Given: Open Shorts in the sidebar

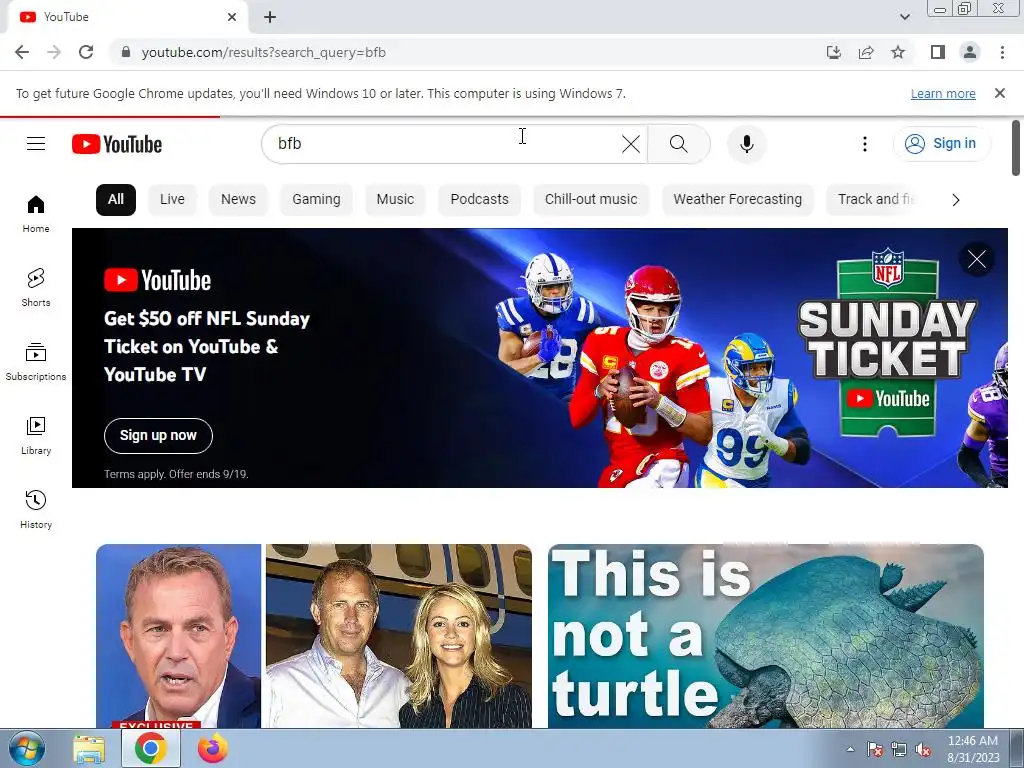Looking at the screenshot, I should [x=36, y=287].
